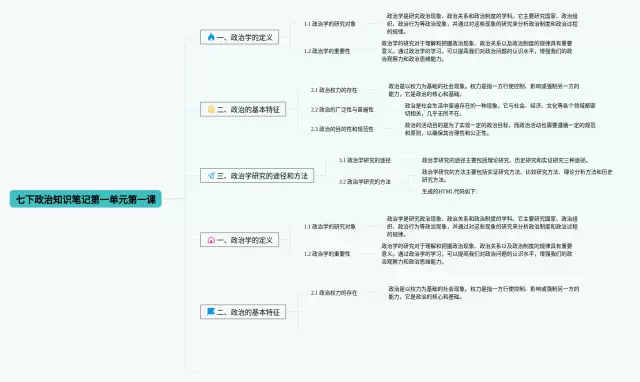Select the first 一、政治学的定义 topic node
Viewport: 640px width, 382px height.
coord(240,37)
